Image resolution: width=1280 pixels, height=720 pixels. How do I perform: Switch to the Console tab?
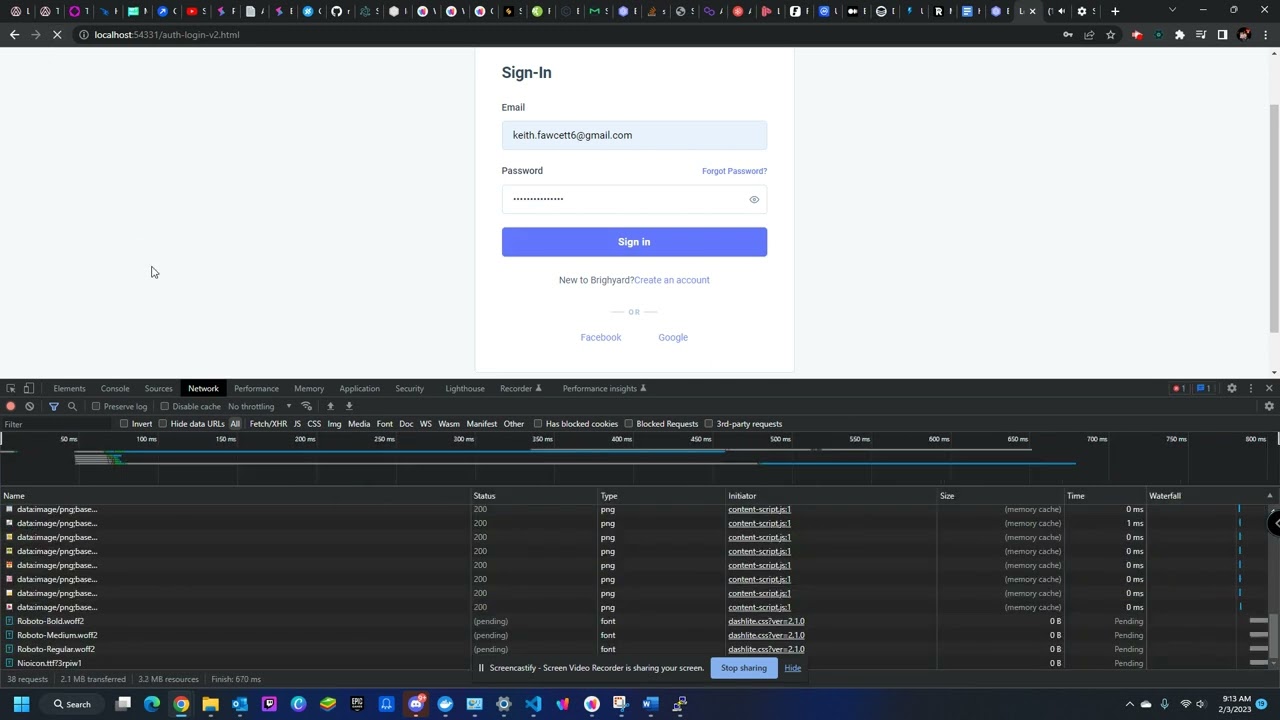pos(115,388)
